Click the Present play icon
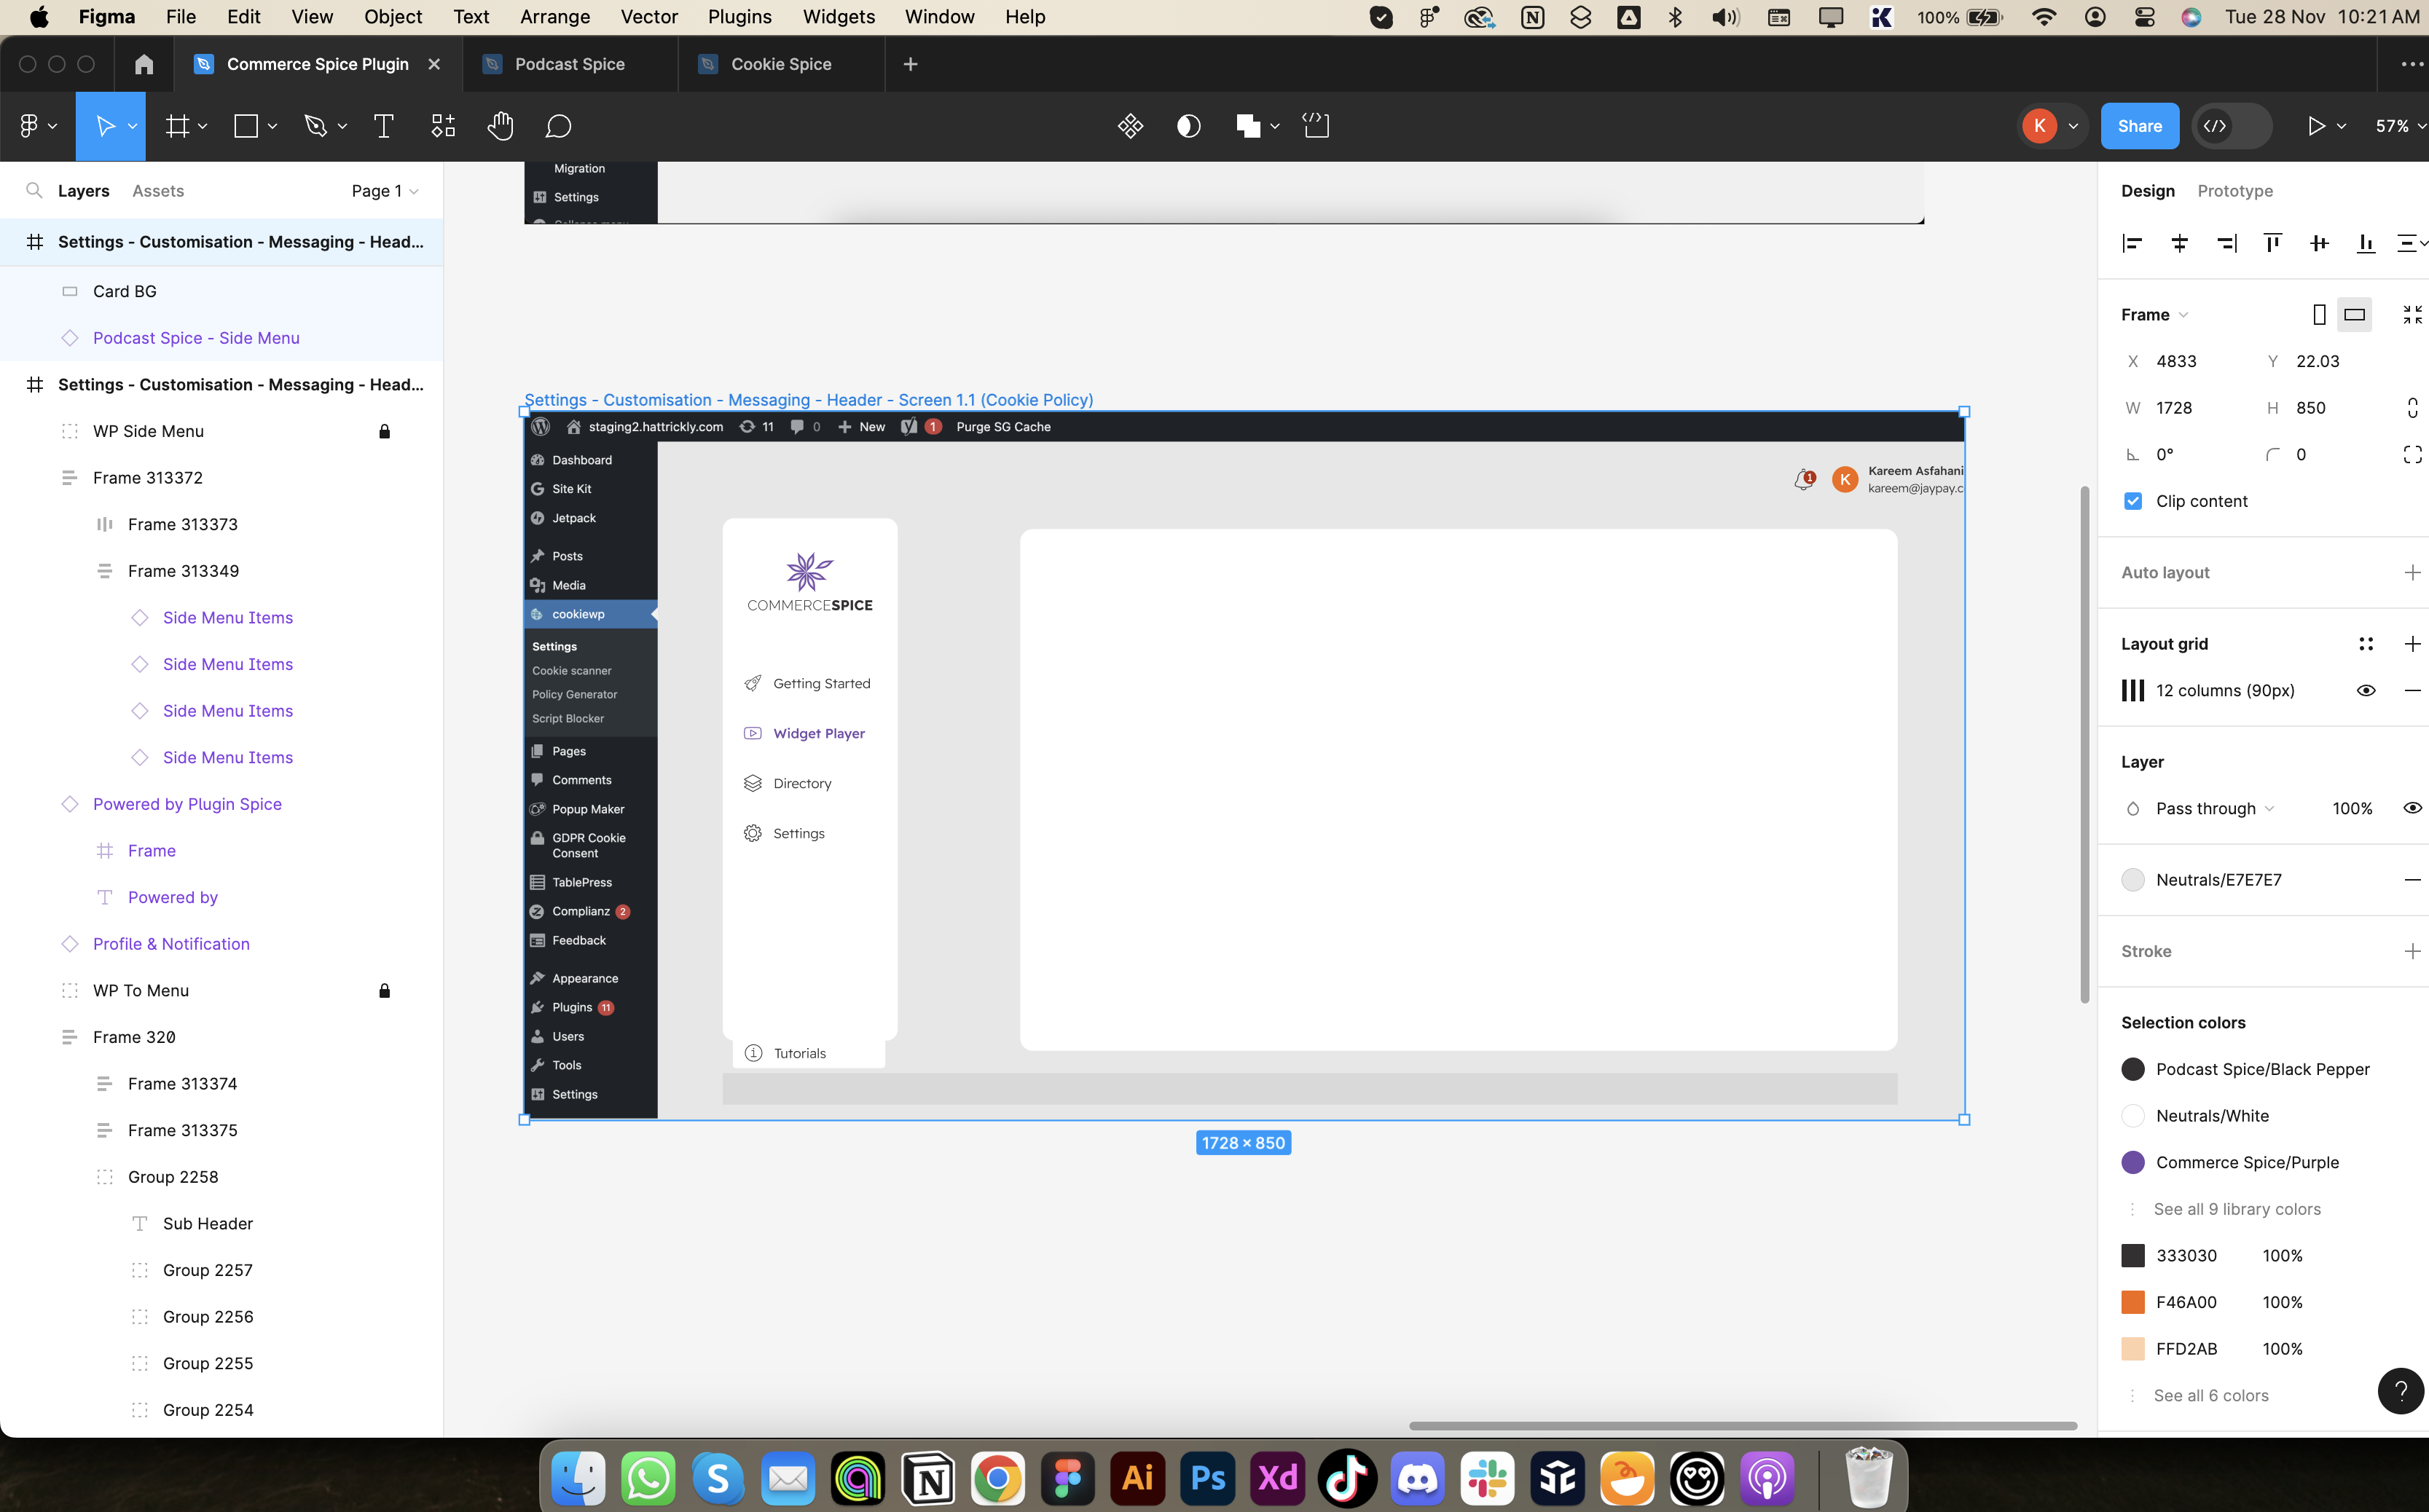 click(2315, 126)
